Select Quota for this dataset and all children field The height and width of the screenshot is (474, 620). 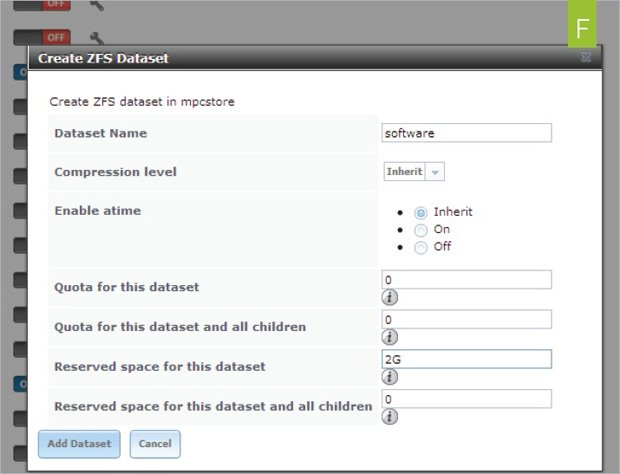point(466,320)
